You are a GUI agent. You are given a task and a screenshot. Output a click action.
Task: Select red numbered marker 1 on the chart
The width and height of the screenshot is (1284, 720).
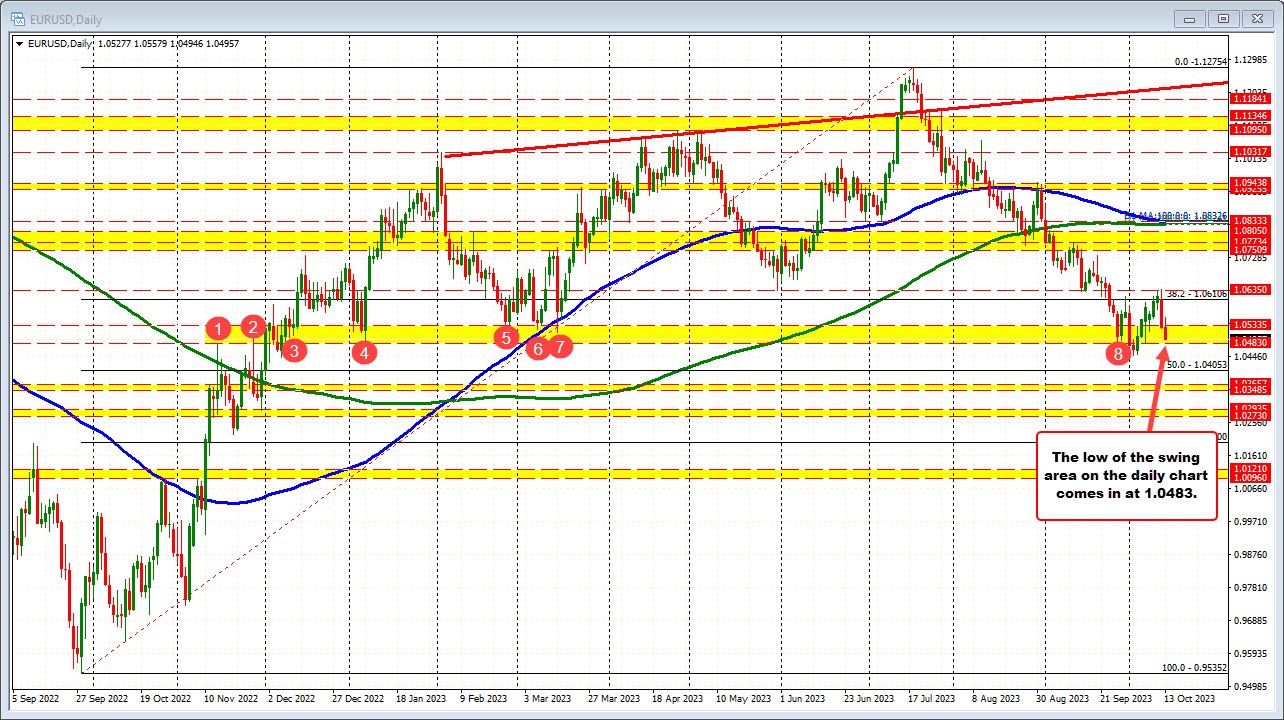click(x=219, y=328)
